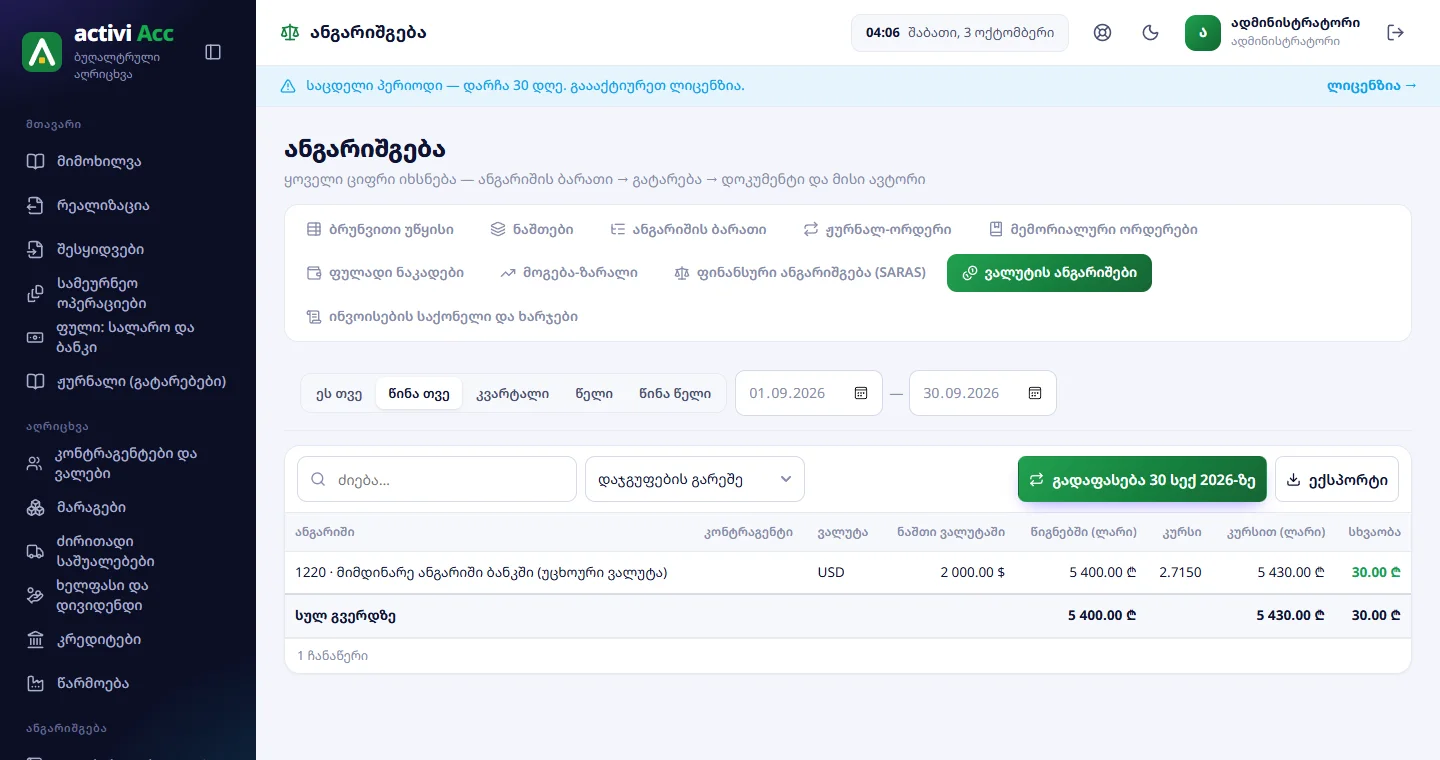Go to რეალიზაცია in the sidebar
Image resolution: width=1440 pixels, height=760 pixels.
(x=128, y=206)
